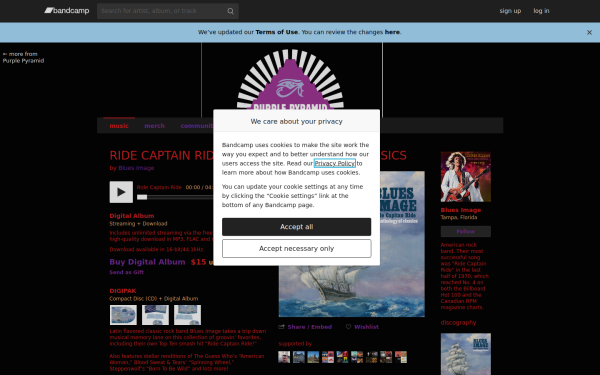Open the sign up link
The width and height of the screenshot is (600, 375).
[510, 11]
